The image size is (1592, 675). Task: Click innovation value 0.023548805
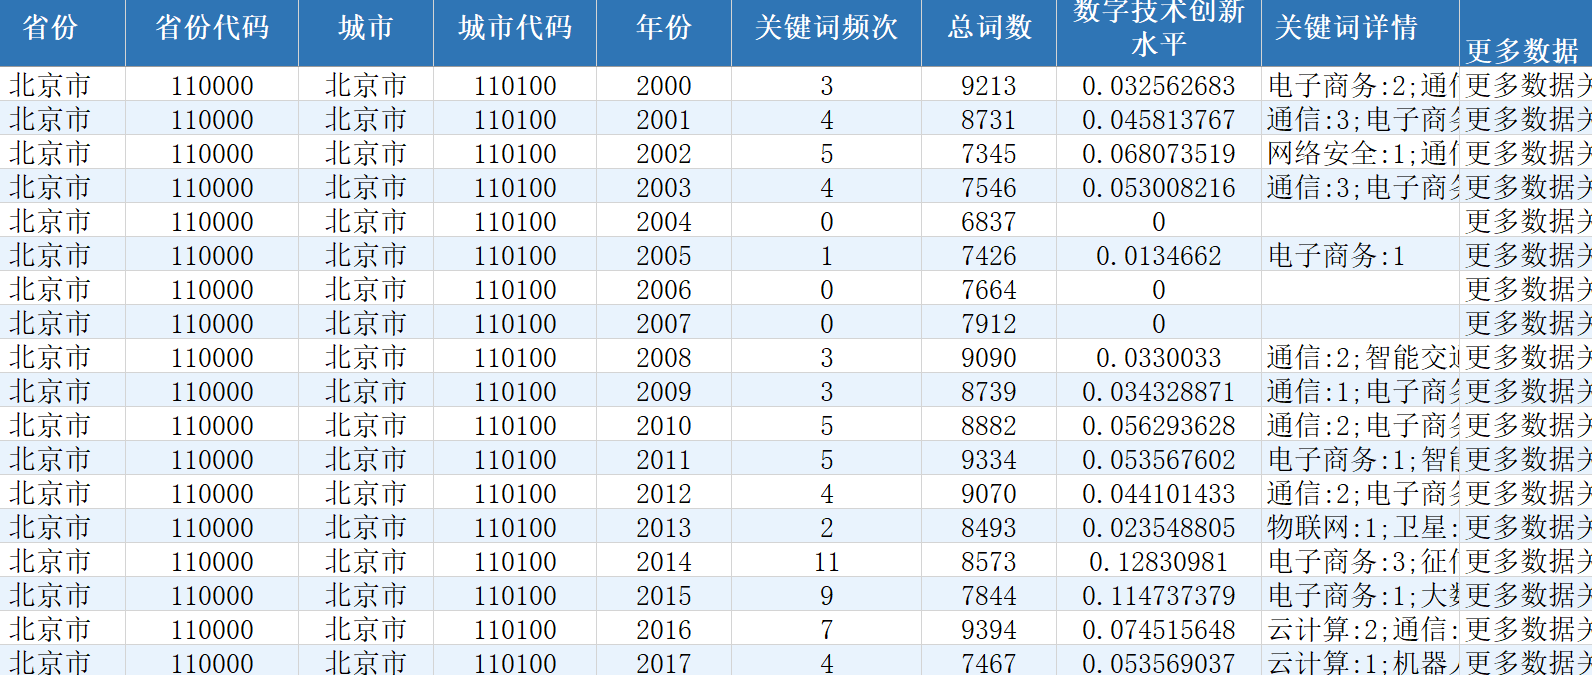tap(1159, 528)
